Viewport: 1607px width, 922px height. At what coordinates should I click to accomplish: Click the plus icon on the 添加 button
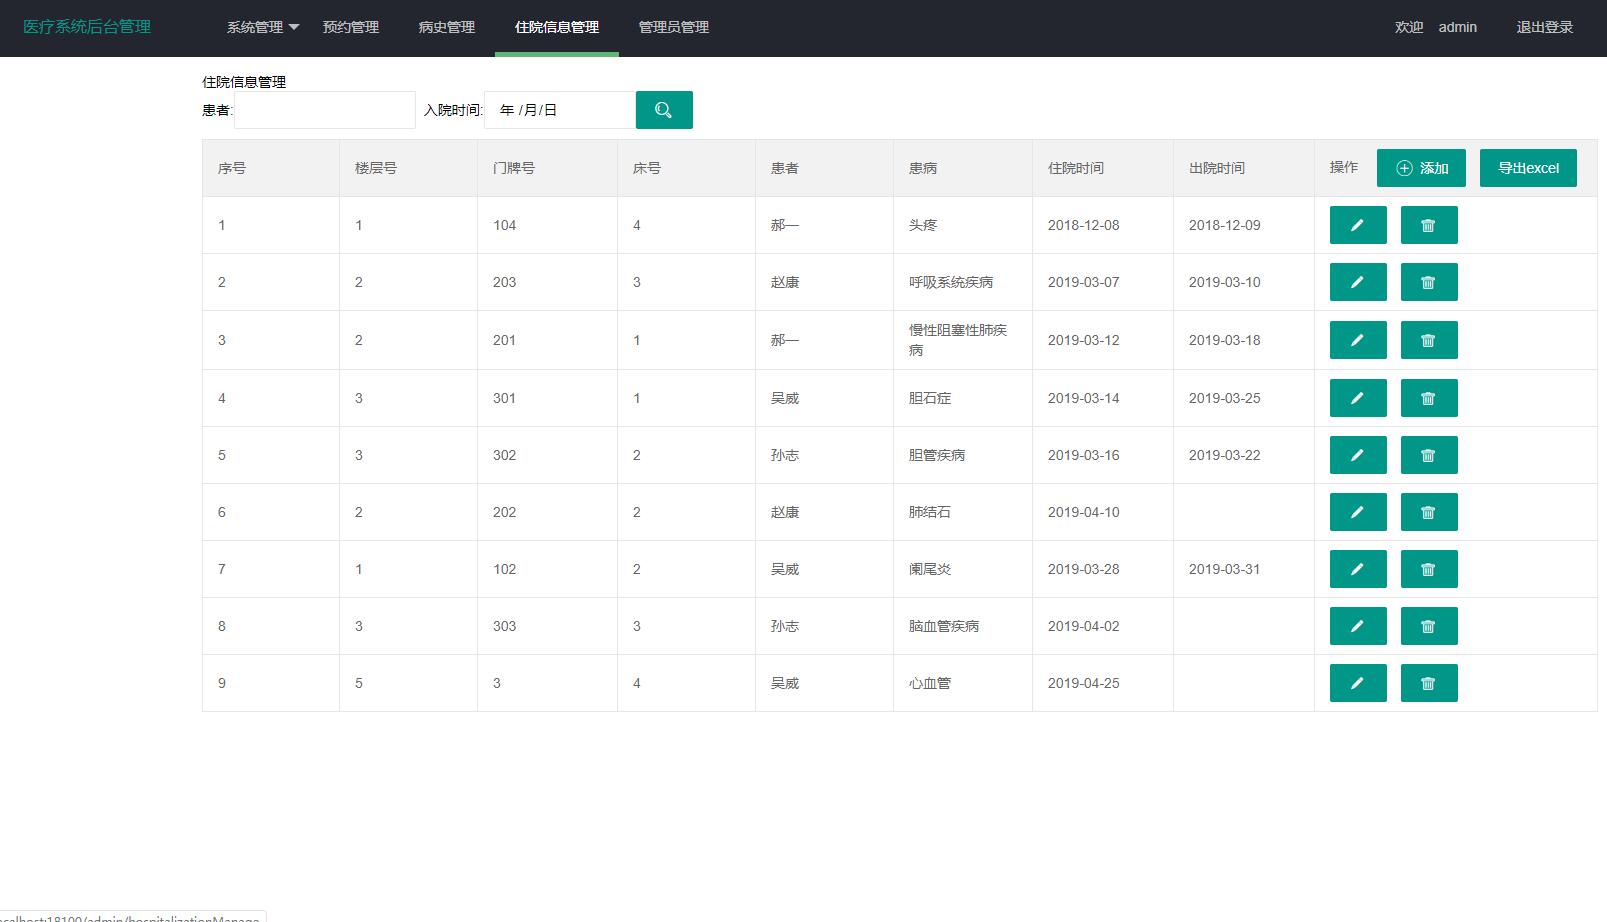pyautogui.click(x=1404, y=168)
